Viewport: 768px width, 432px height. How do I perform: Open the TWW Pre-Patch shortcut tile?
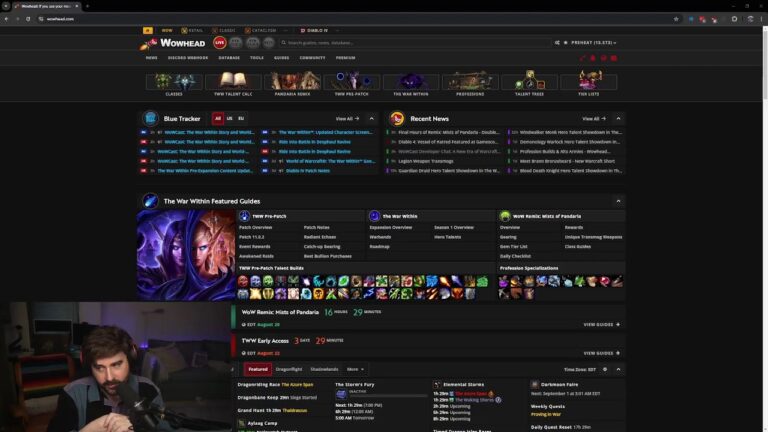pyautogui.click(x=352, y=83)
